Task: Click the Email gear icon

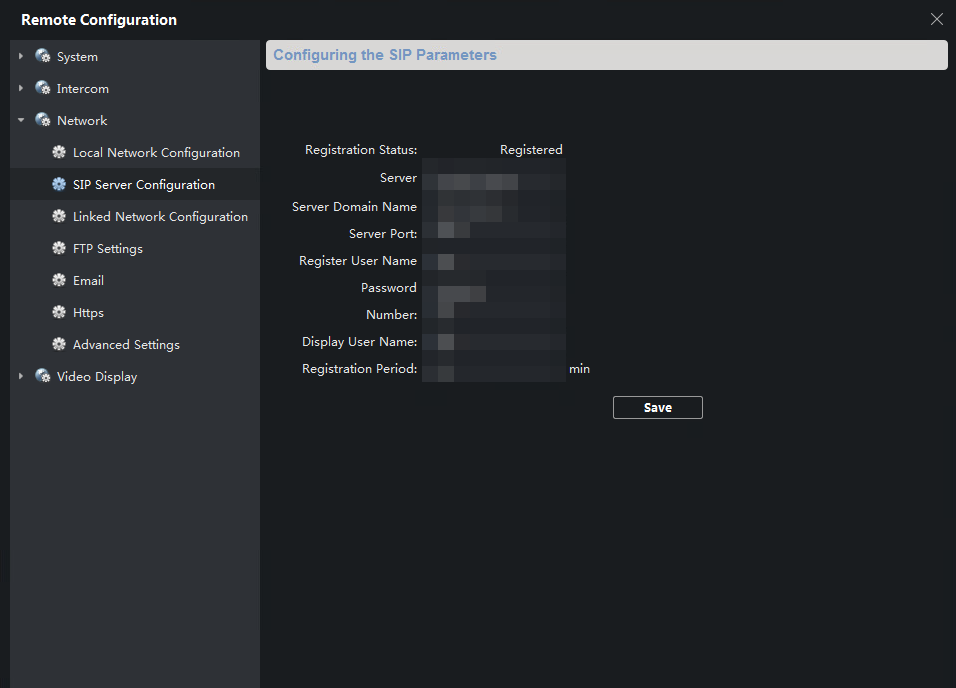Action: [x=59, y=280]
